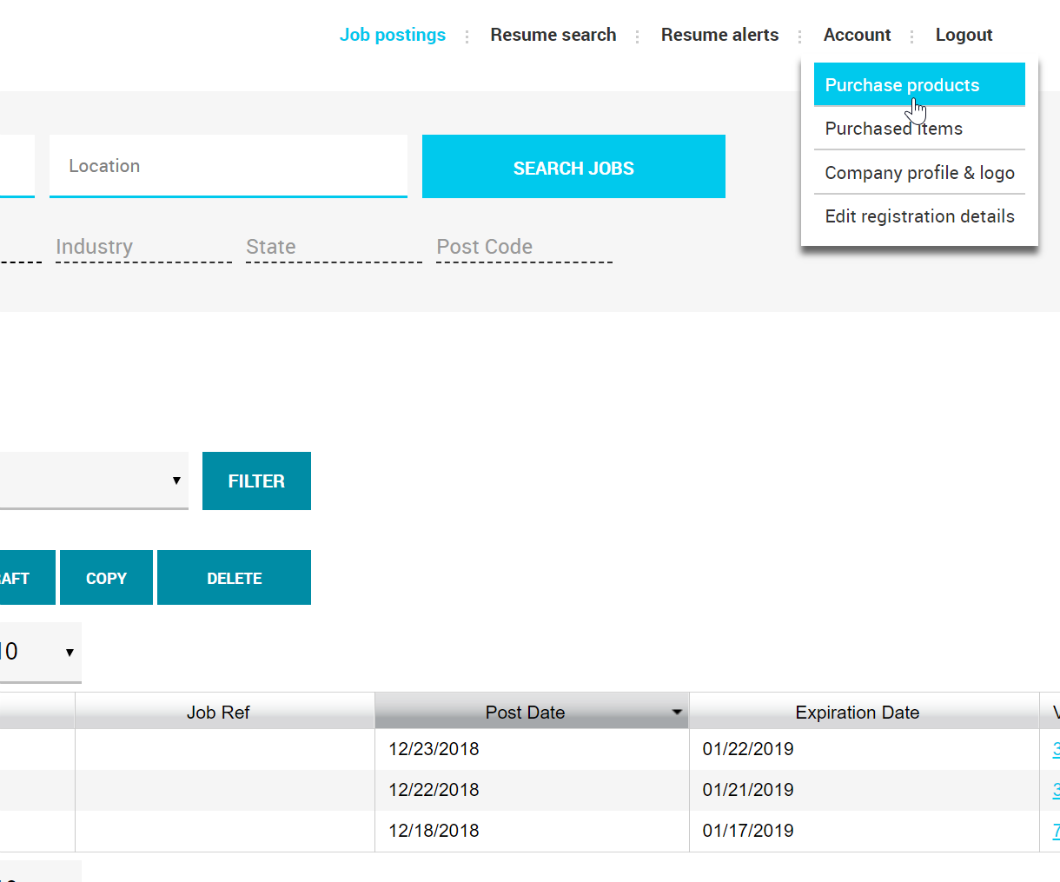
Task: Sort by Expiration Date column header
Action: pyautogui.click(x=863, y=712)
